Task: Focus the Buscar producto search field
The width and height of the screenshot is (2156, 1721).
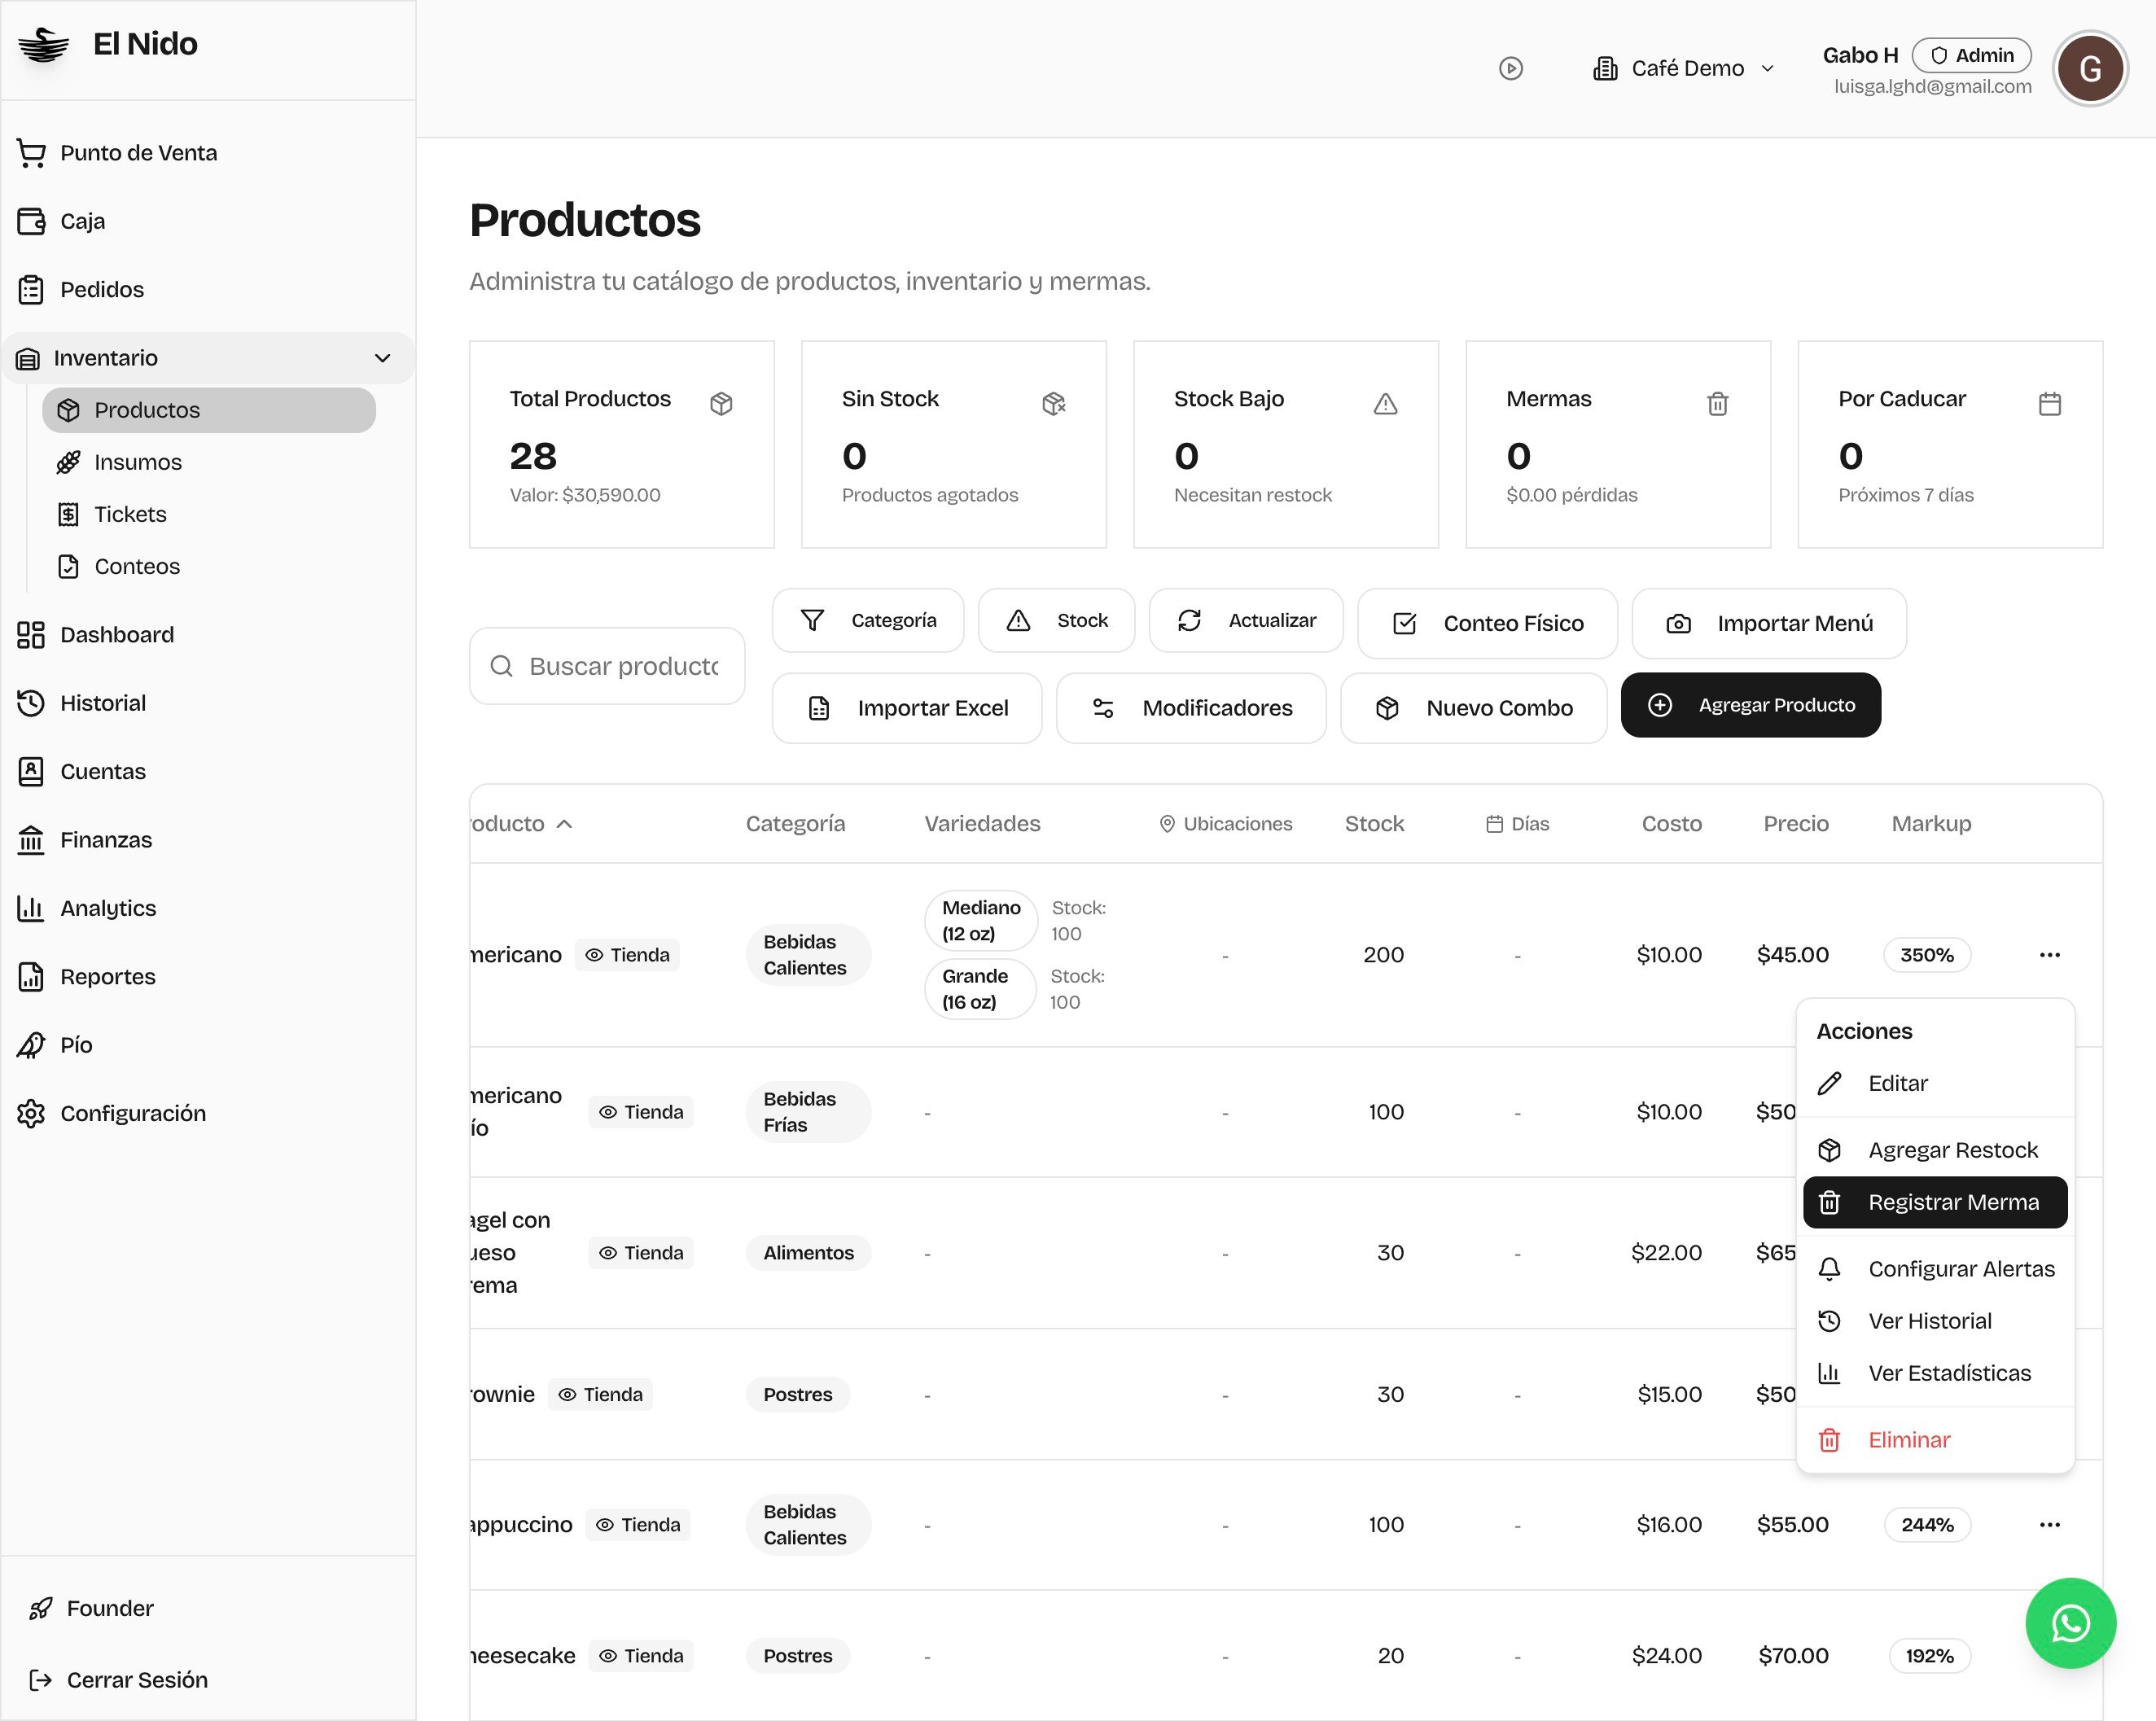Action: pos(607,666)
